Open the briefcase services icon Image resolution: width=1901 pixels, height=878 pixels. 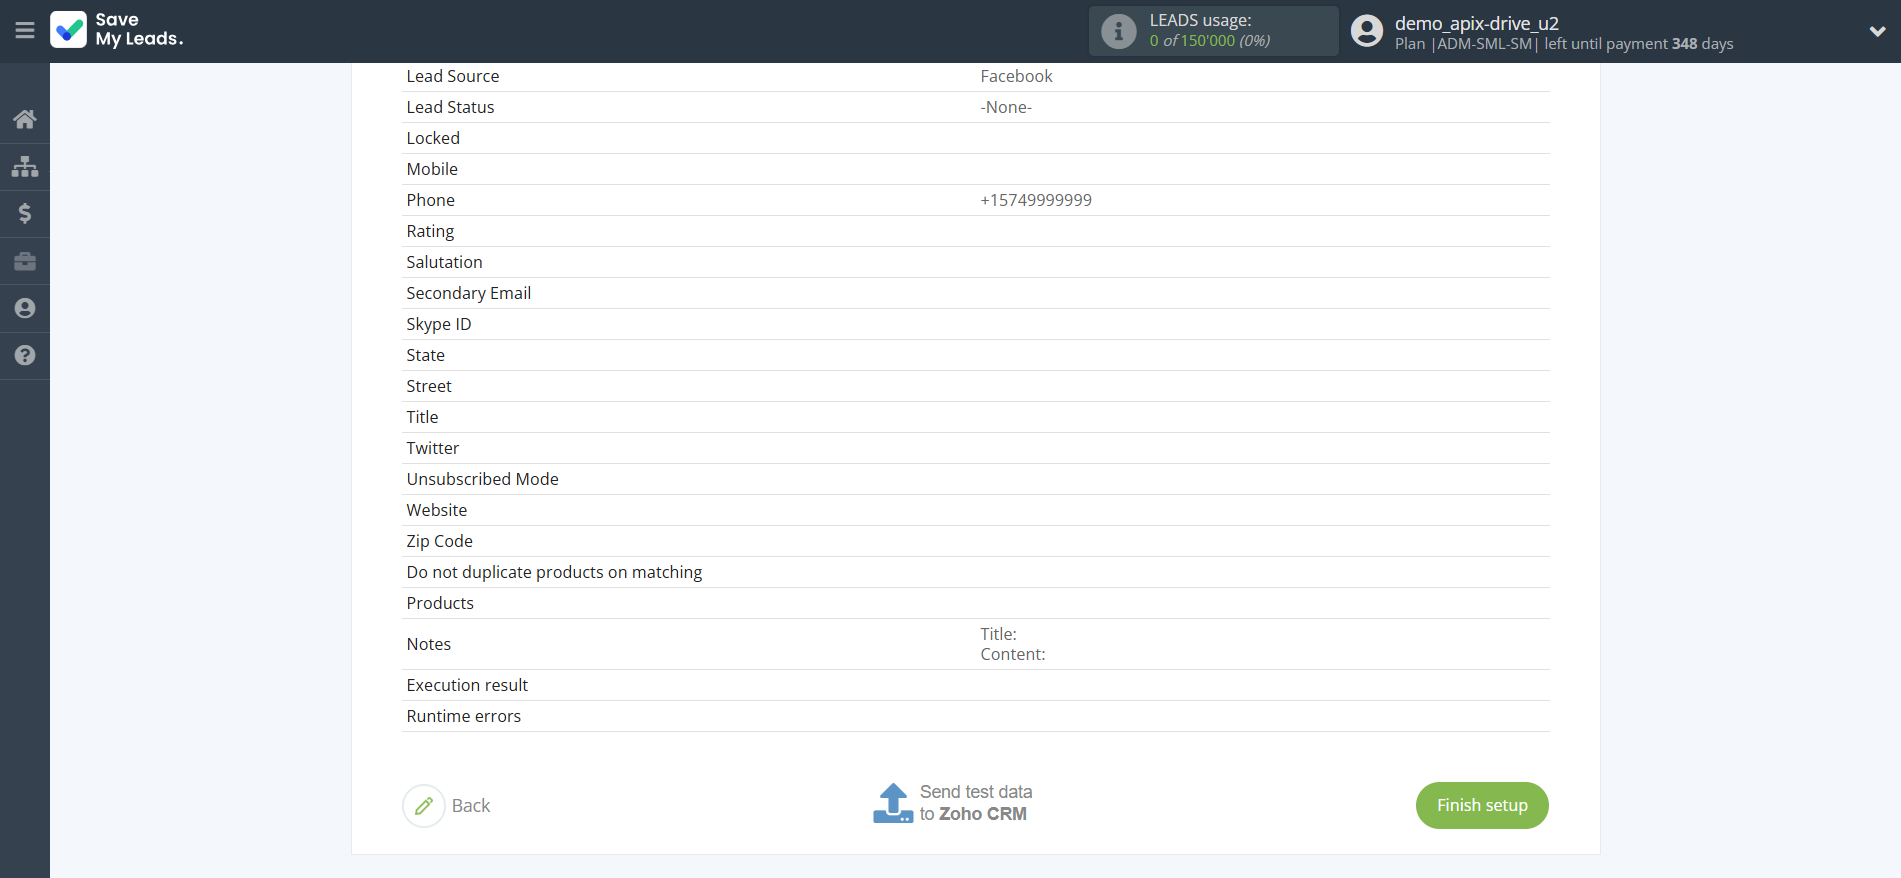click(x=25, y=261)
